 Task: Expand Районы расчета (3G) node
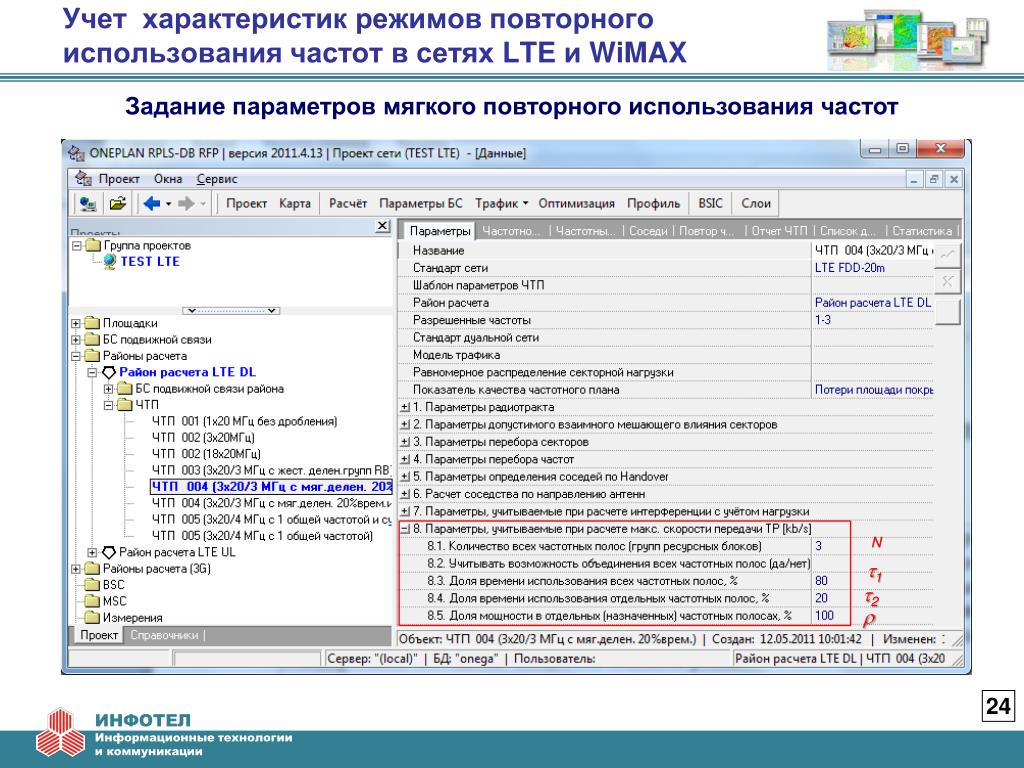pos(76,569)
